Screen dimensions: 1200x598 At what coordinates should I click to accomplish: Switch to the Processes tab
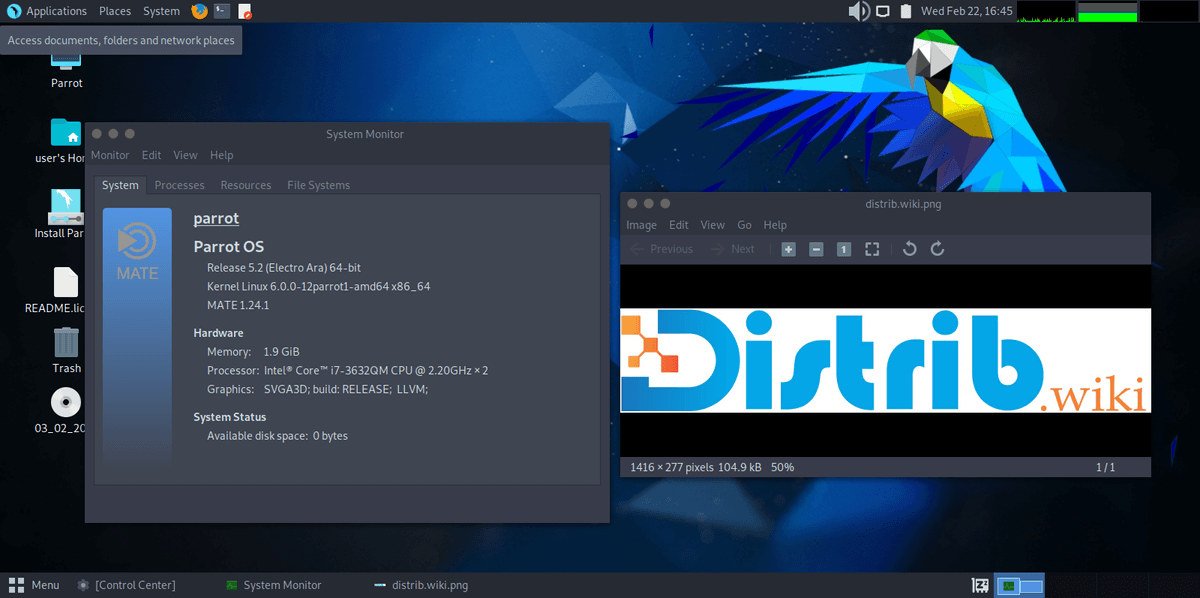tap(179, 185)
